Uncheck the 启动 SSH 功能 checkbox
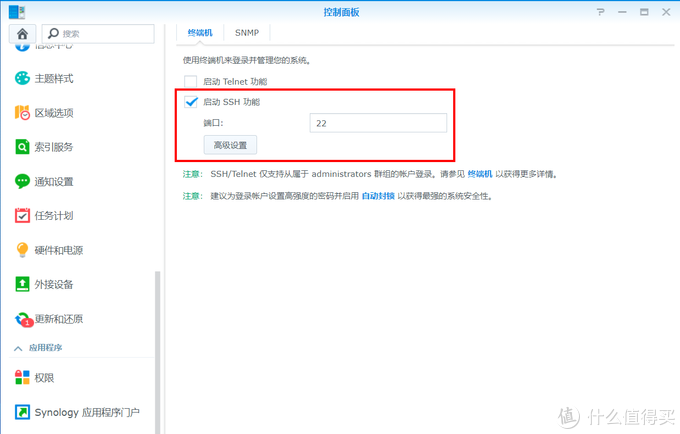This screenshot has height=434, width=680. 191,102
